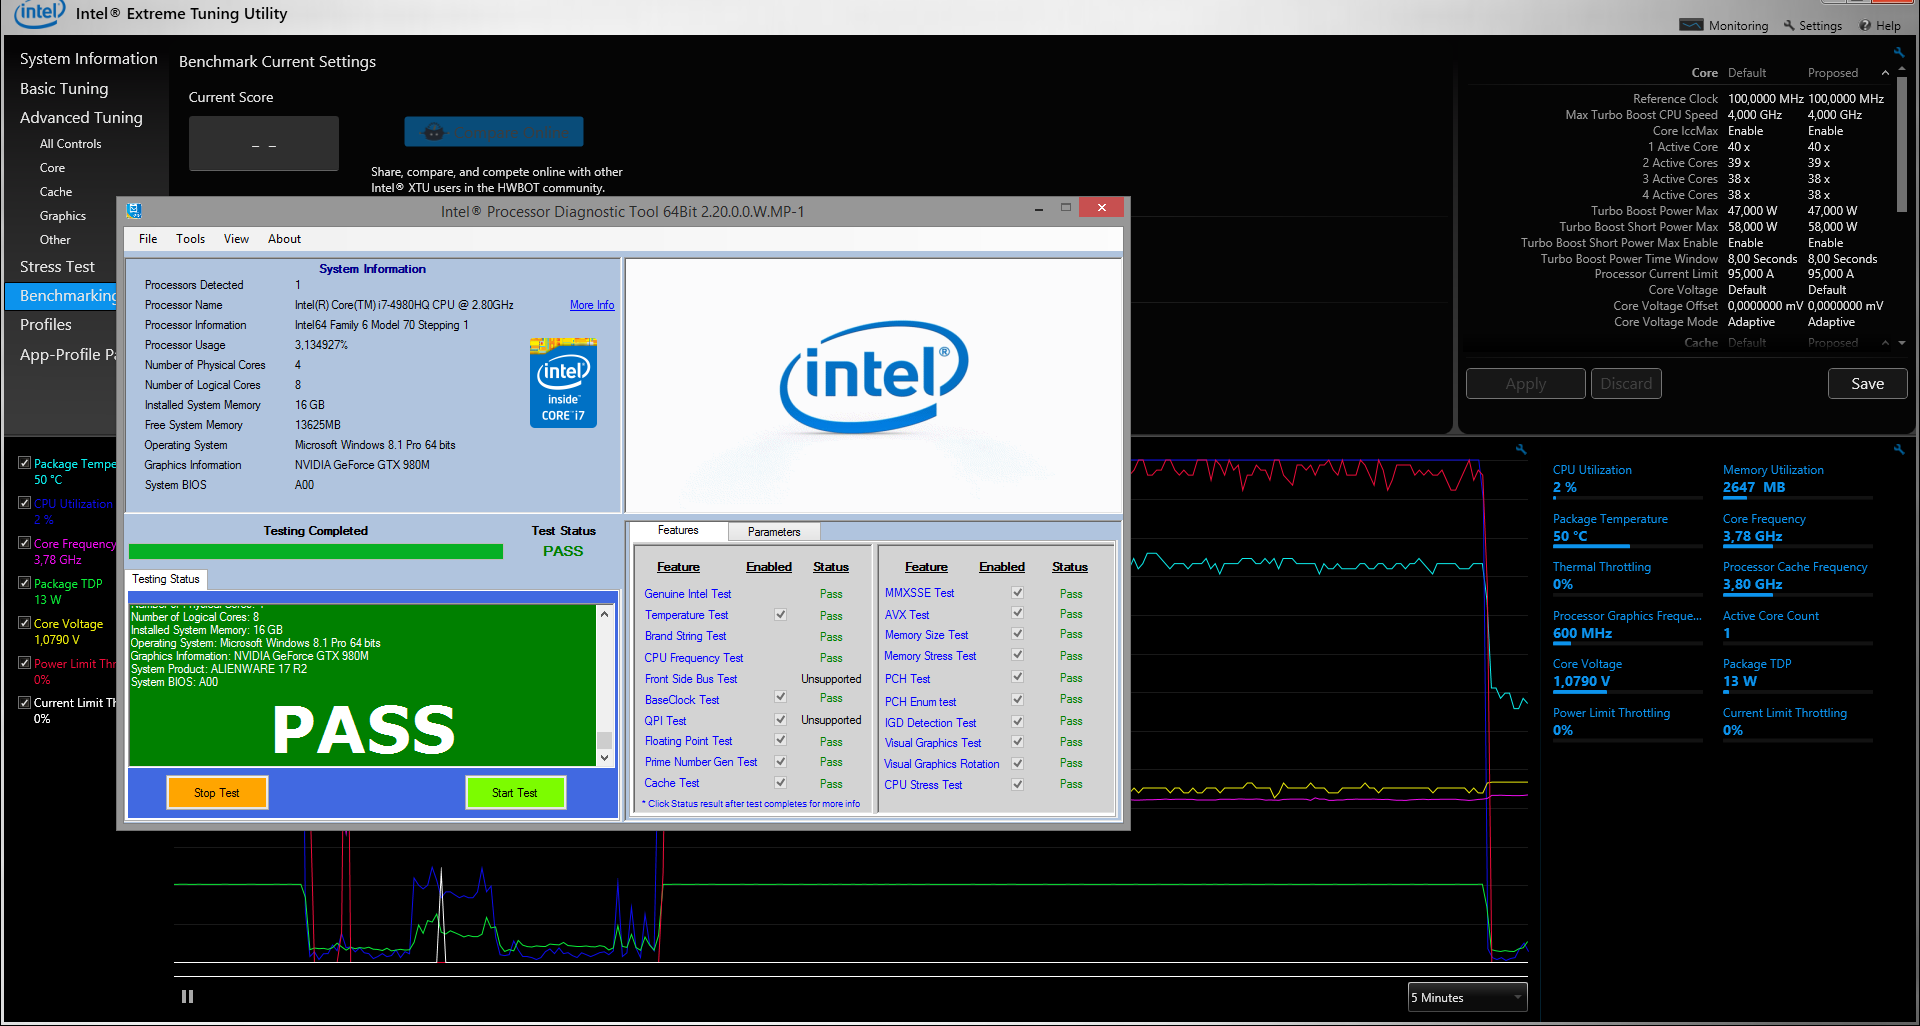
Task: Click the Processor Diagnostic Tool window icon
Action: (x=134, y=211)
